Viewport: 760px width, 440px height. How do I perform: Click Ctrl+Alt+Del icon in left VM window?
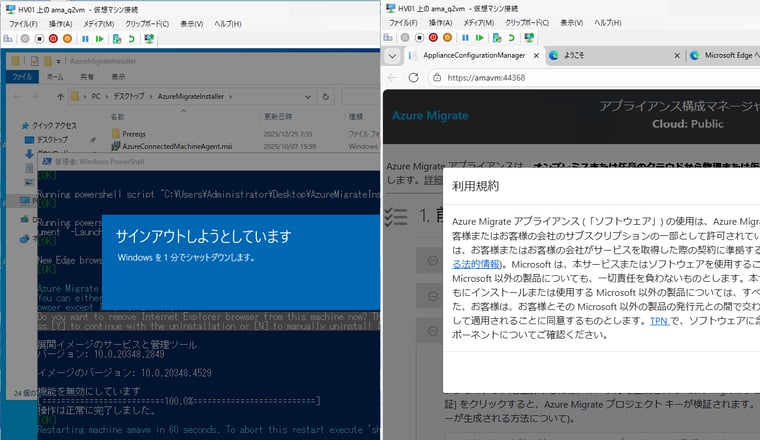8,39
